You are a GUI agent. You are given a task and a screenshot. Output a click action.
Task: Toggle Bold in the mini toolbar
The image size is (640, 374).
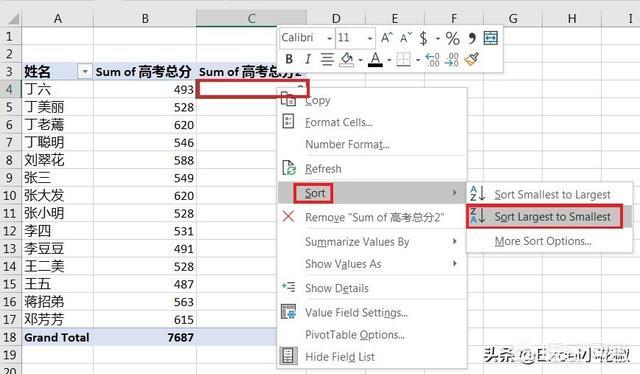coord(289,60)
